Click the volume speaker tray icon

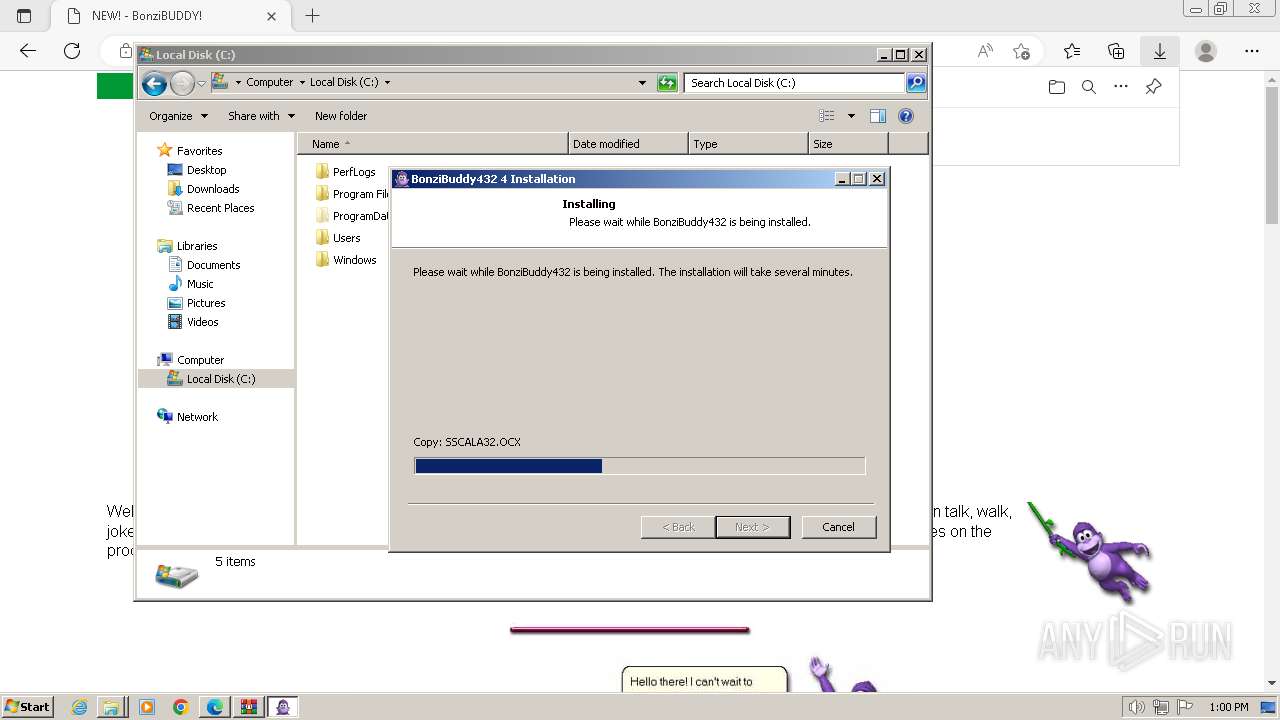(1136, 707)
